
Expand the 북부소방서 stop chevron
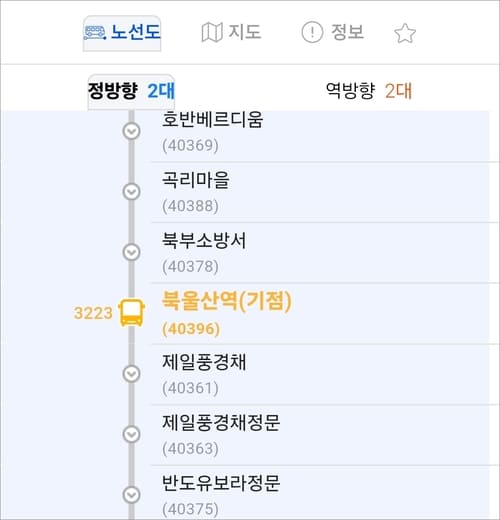(132, 252)
